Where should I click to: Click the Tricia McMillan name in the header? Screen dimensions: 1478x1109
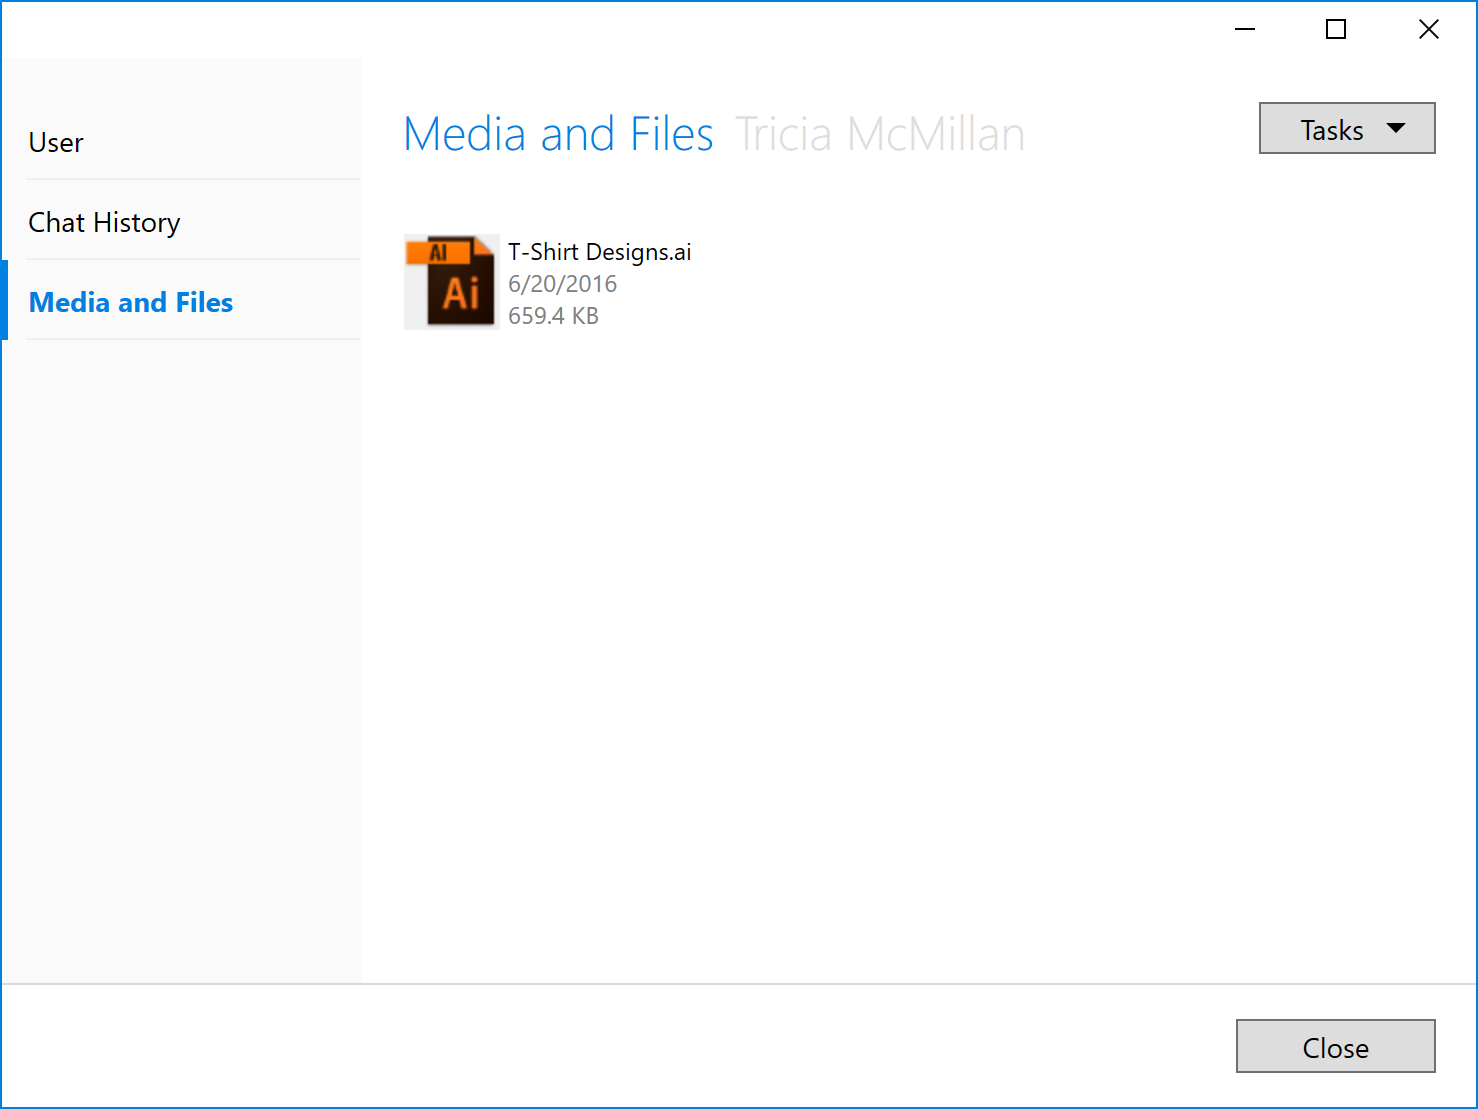point(880,134)
